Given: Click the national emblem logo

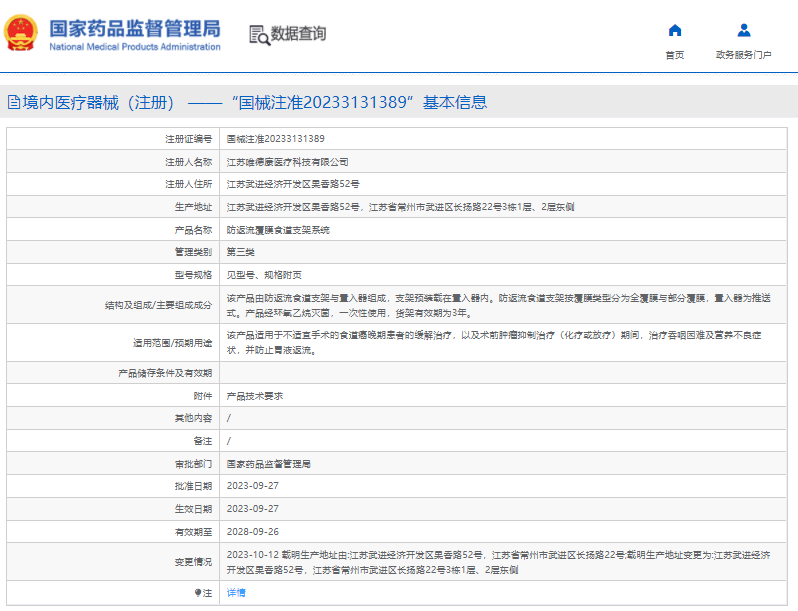Looking at the screenshot, I should [21, 33].
